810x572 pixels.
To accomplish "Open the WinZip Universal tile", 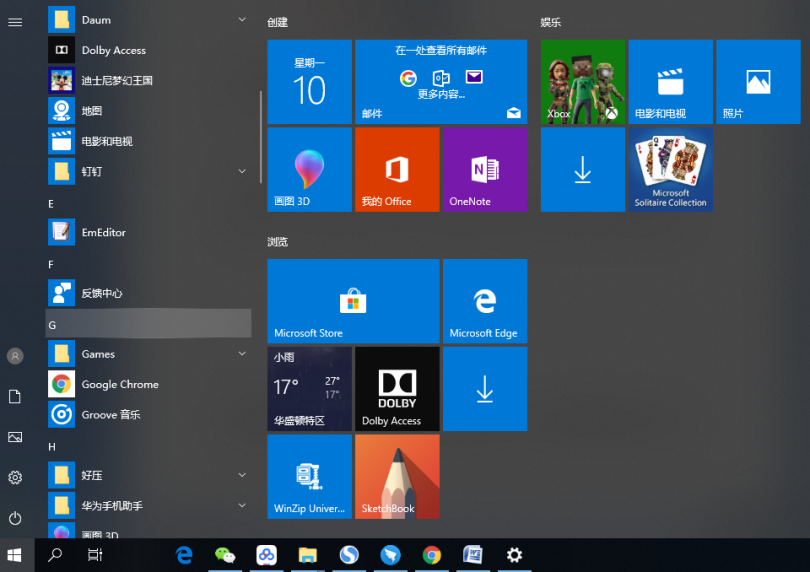I will (309, 476).
